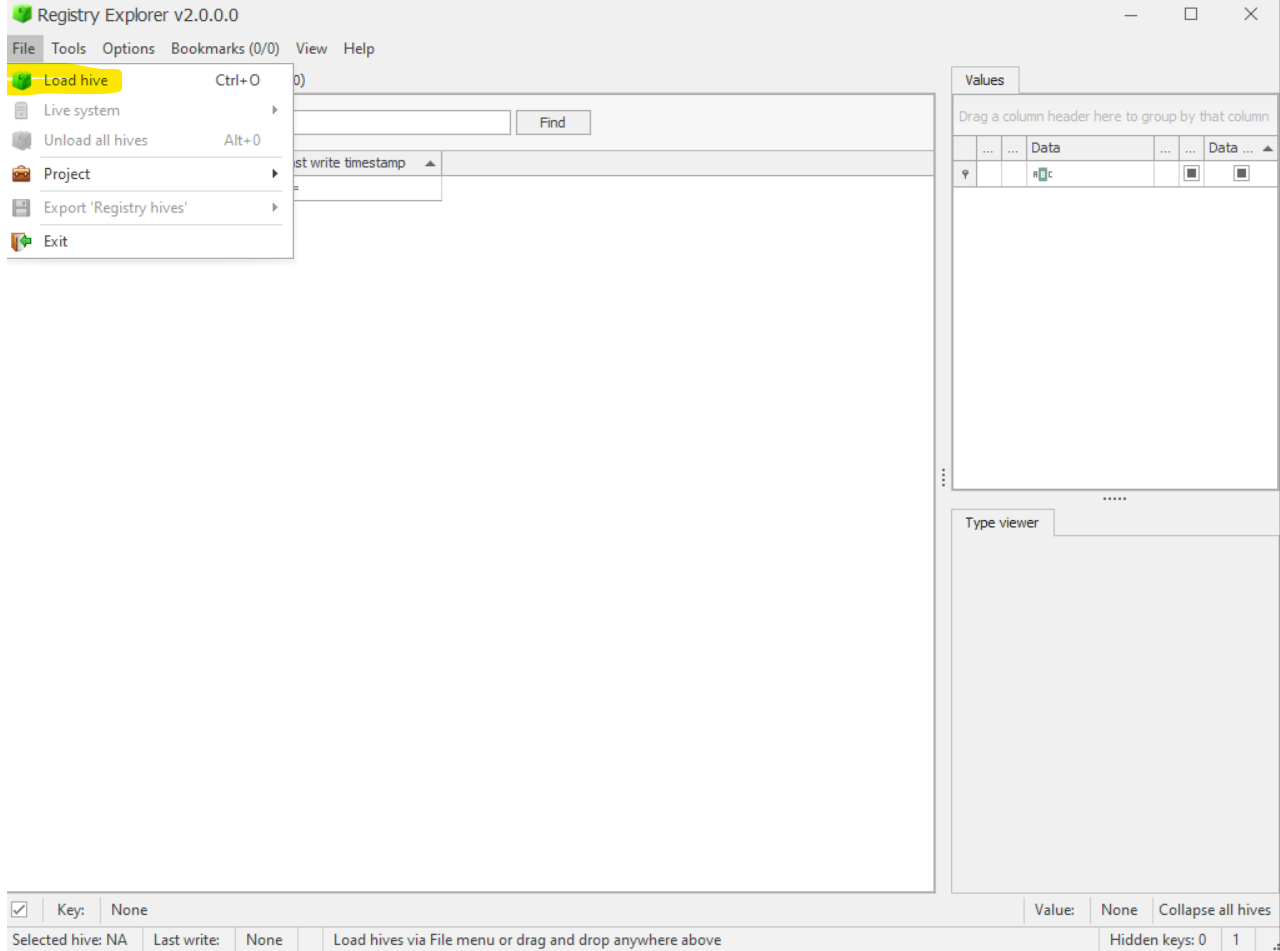1280x951 pixels.
Task: Click the Find button
Action: click(x=553, y=122)
